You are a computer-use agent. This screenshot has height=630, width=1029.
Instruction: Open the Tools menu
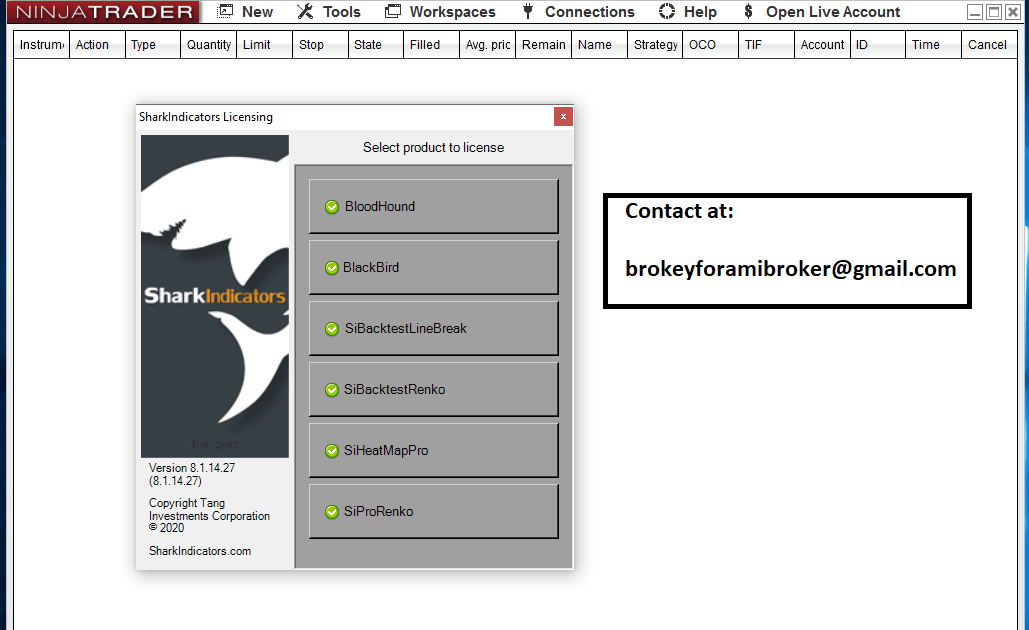point(328,12)
